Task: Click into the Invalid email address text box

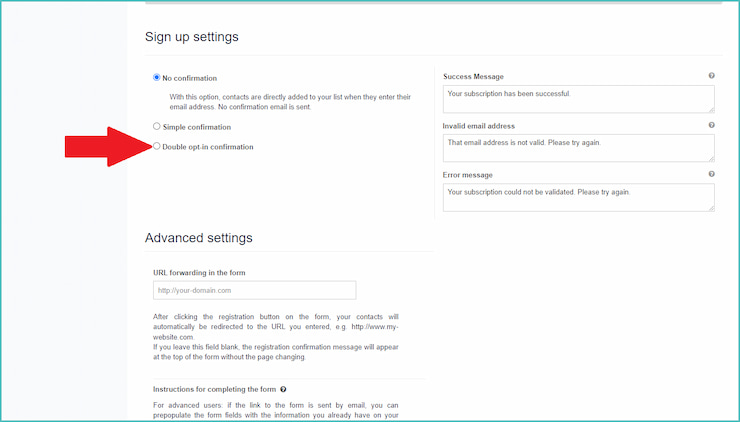Action: [579, 148]
